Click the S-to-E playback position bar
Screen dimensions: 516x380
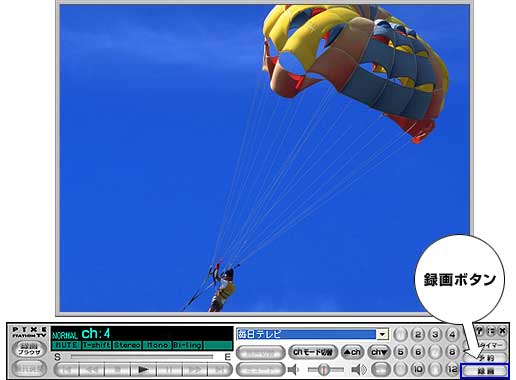pos(142,357)
